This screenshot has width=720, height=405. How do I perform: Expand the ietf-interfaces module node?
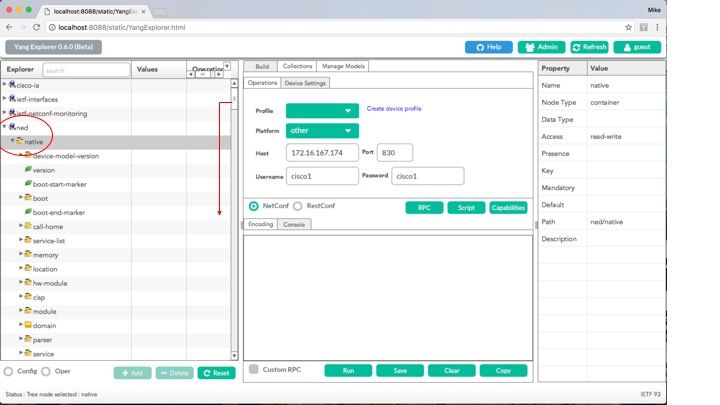click(x=5, y=99)
